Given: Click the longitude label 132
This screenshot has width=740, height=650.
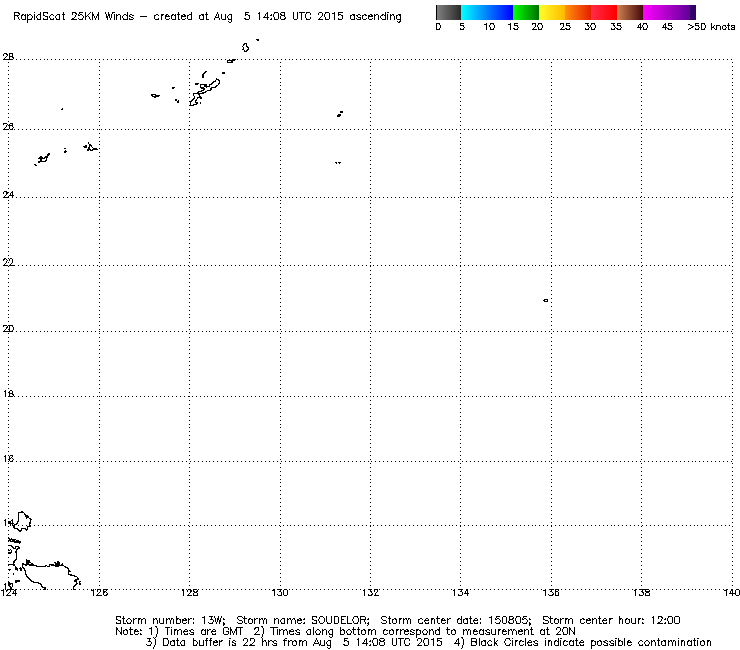Looking at the screenshot, I should tap(370, 592).
